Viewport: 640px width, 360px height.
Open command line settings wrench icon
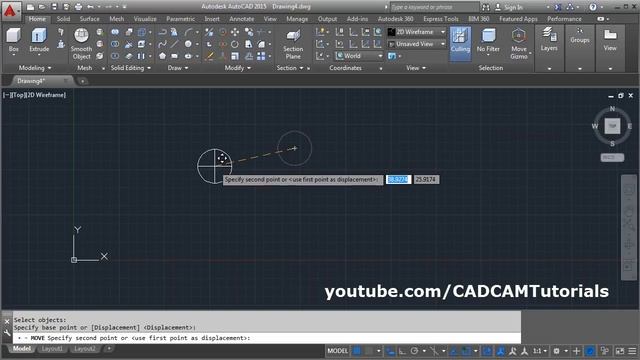point(7,333)
